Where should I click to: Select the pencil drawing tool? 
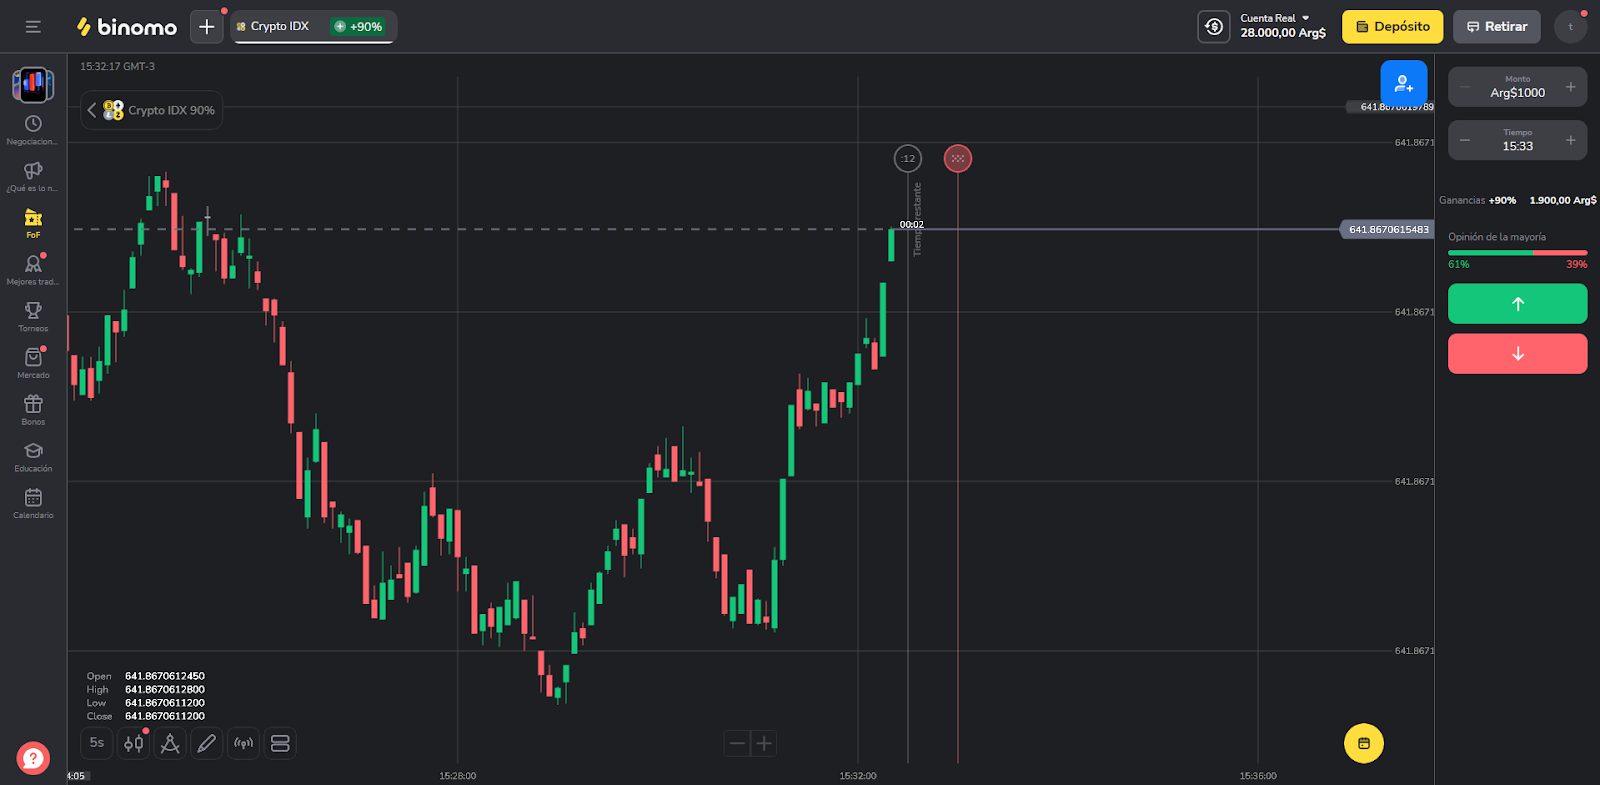click(207, 743)
